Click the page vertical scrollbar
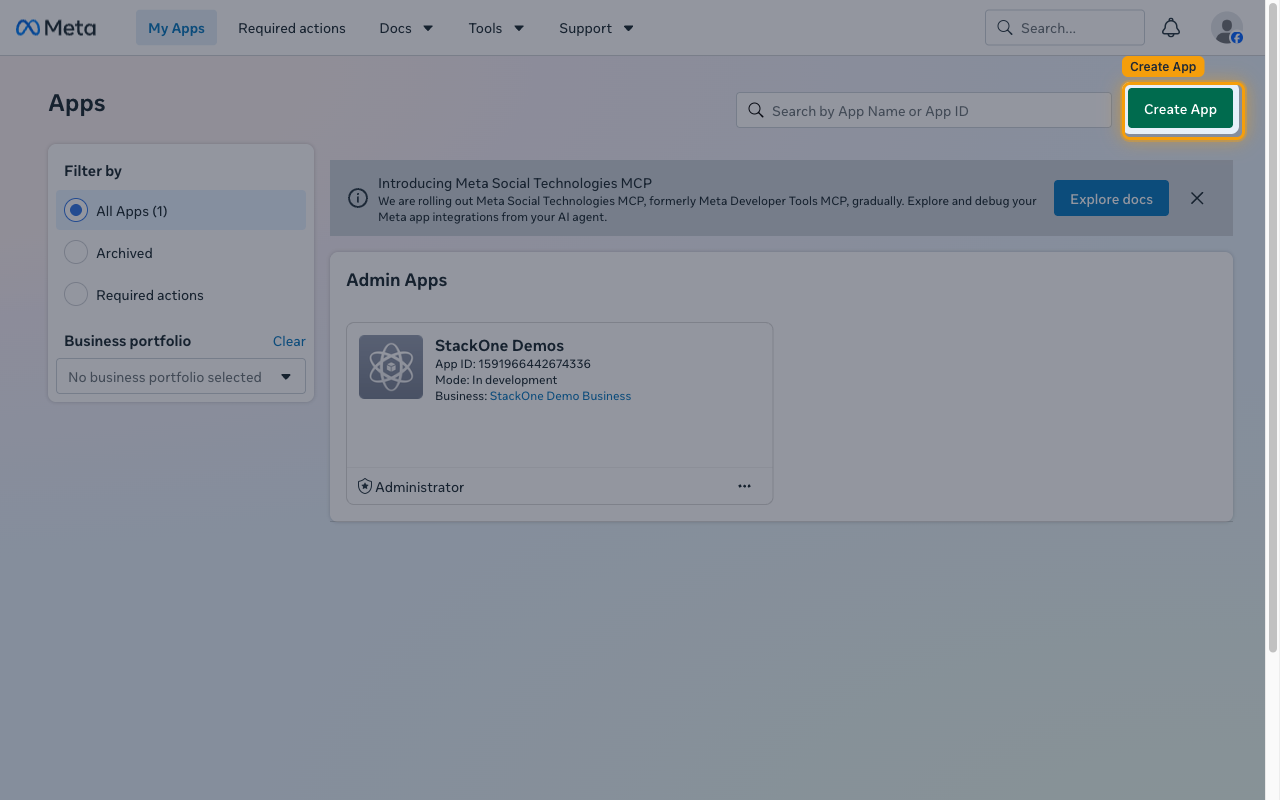This screenshot has height=800, width=1280. [x=1273, y=330]
